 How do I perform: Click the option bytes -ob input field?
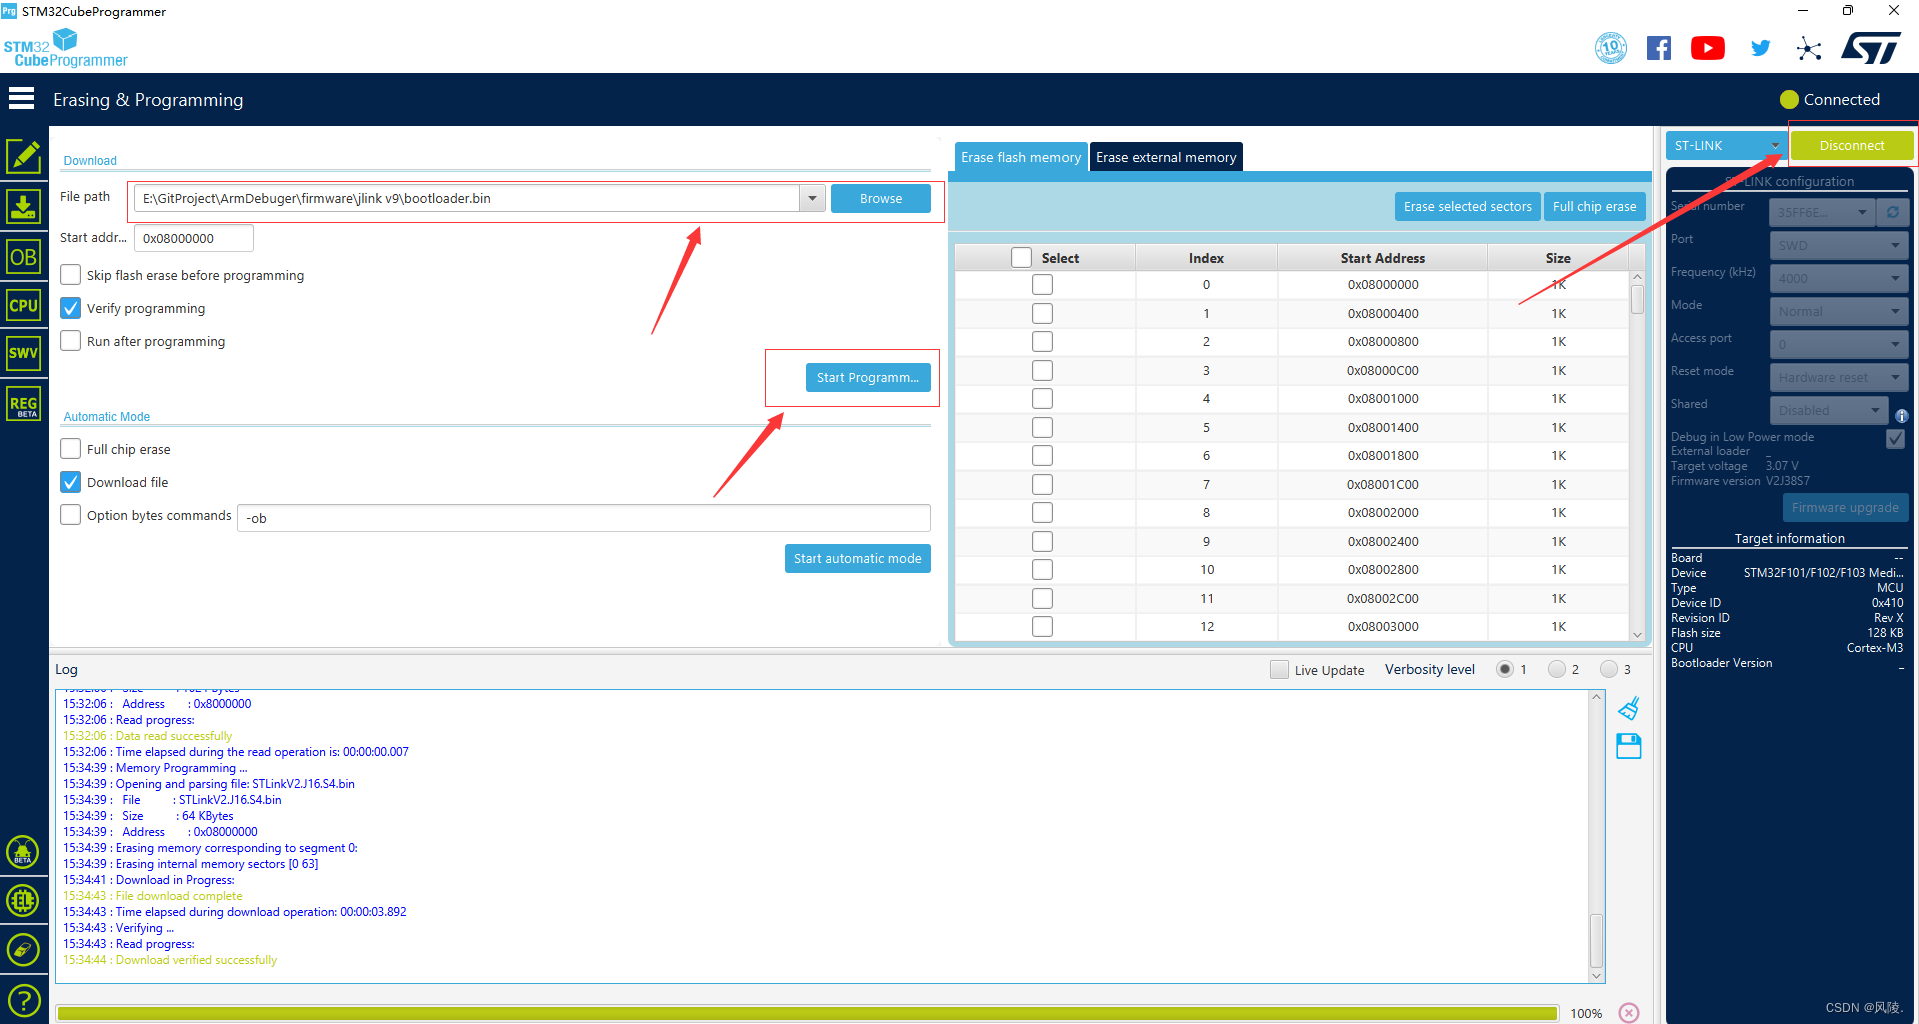click(583, 518)
